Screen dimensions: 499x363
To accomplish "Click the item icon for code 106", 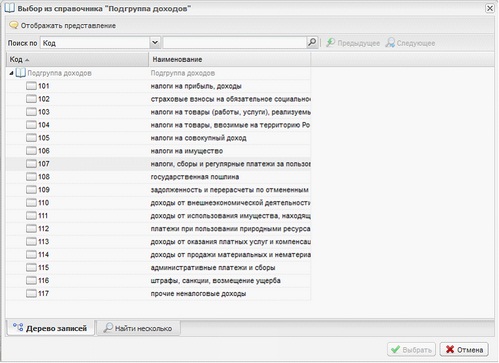I will [31, 151].
